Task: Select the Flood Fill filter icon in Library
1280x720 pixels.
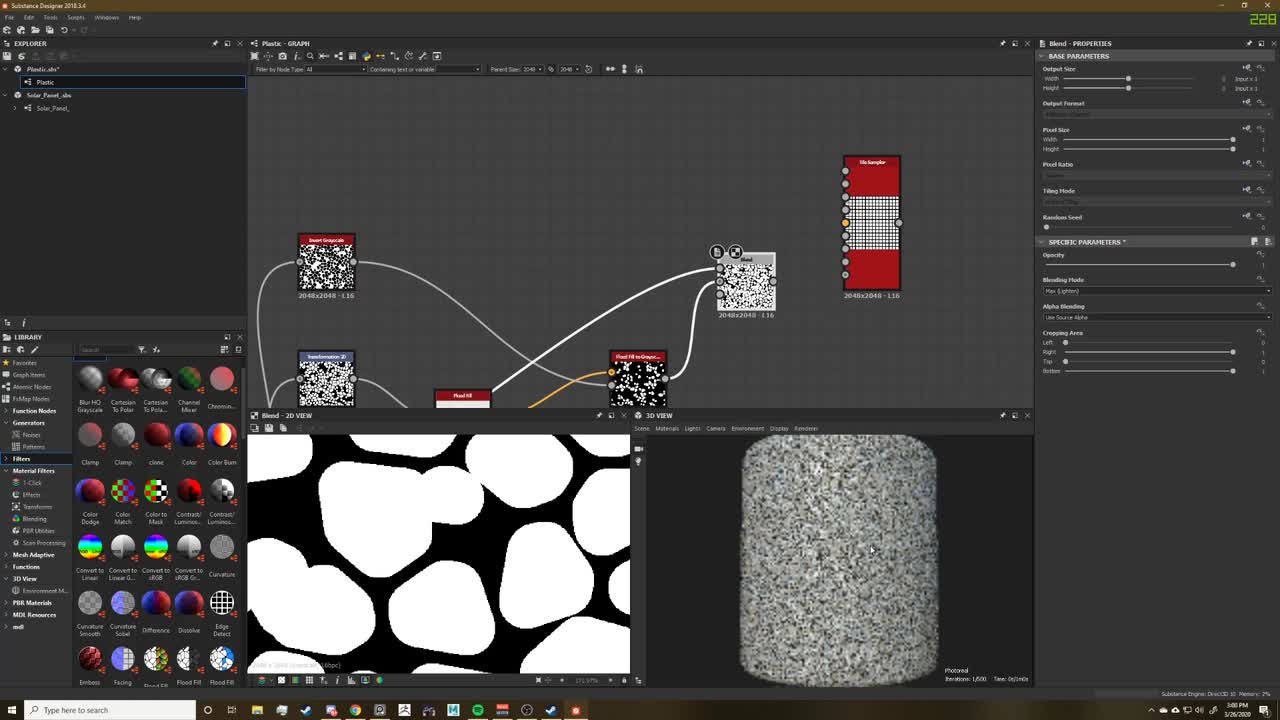Action: point(189,660)
